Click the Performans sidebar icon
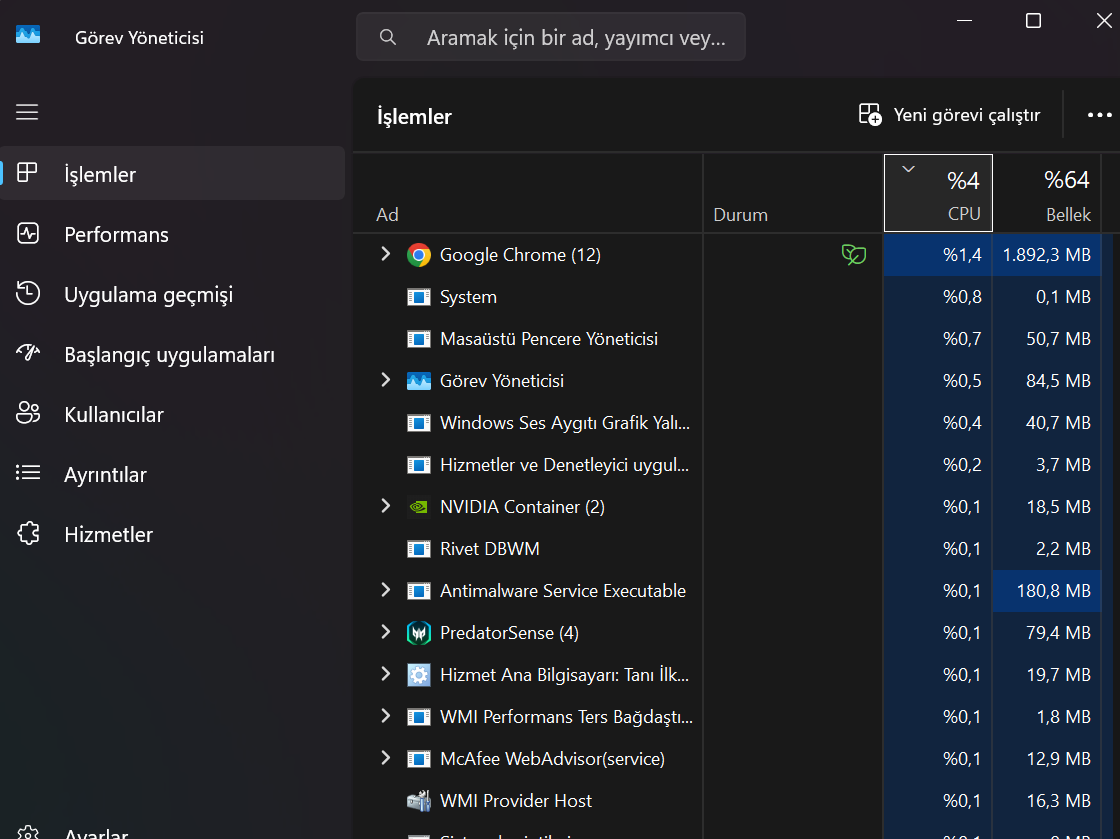The height and width of the screenshot is (839, 1120). click(x=28, y=233)
